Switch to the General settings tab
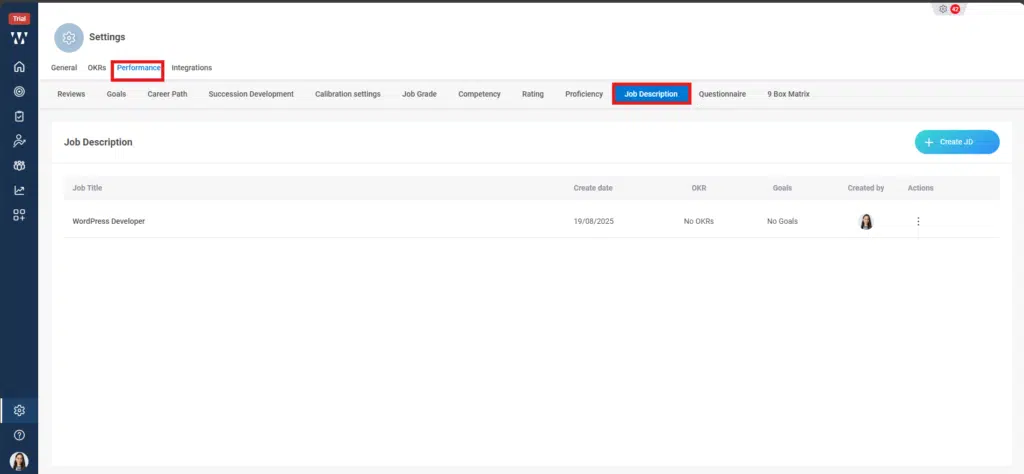The width and height of the screenshot is (1024, 474). (64, 68)
